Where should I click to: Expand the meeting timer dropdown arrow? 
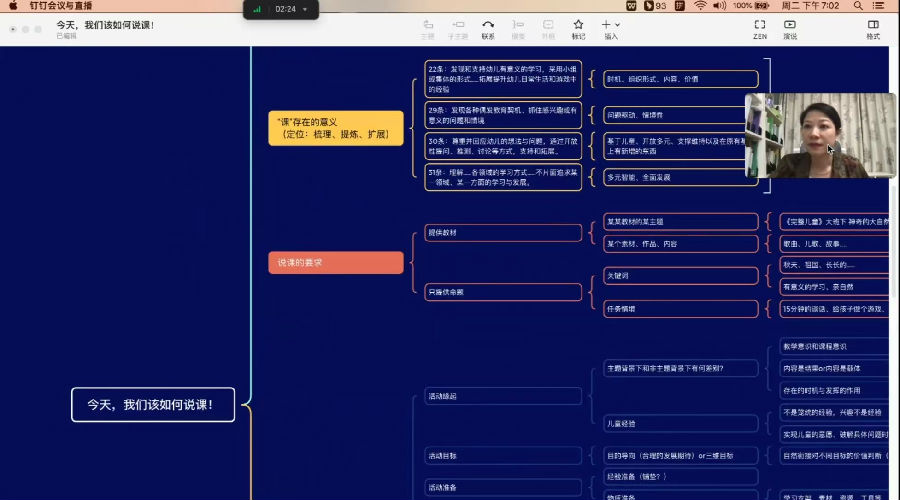coord(304,9)
